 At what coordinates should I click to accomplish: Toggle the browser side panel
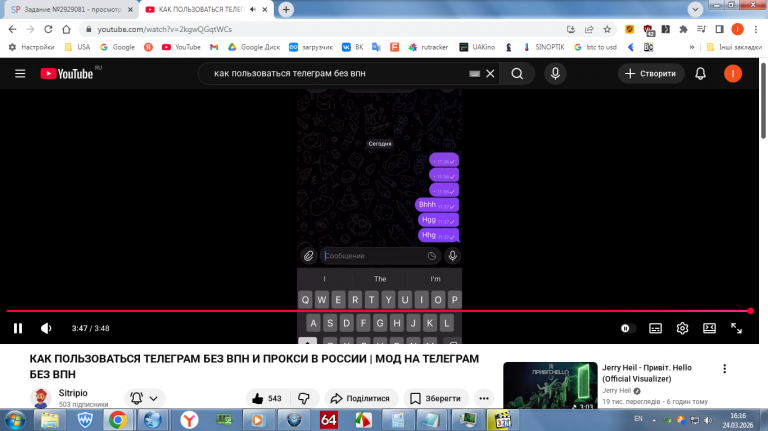[719, 29]
